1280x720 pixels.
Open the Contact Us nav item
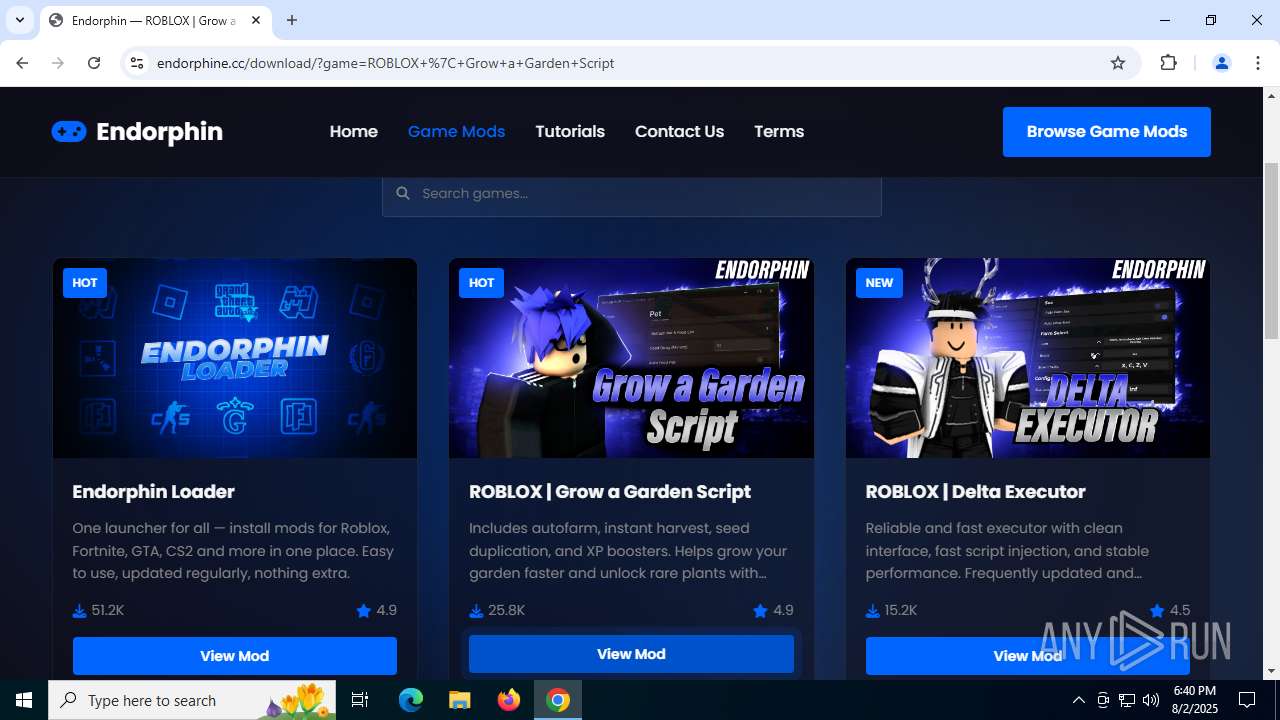coord(679,132)
